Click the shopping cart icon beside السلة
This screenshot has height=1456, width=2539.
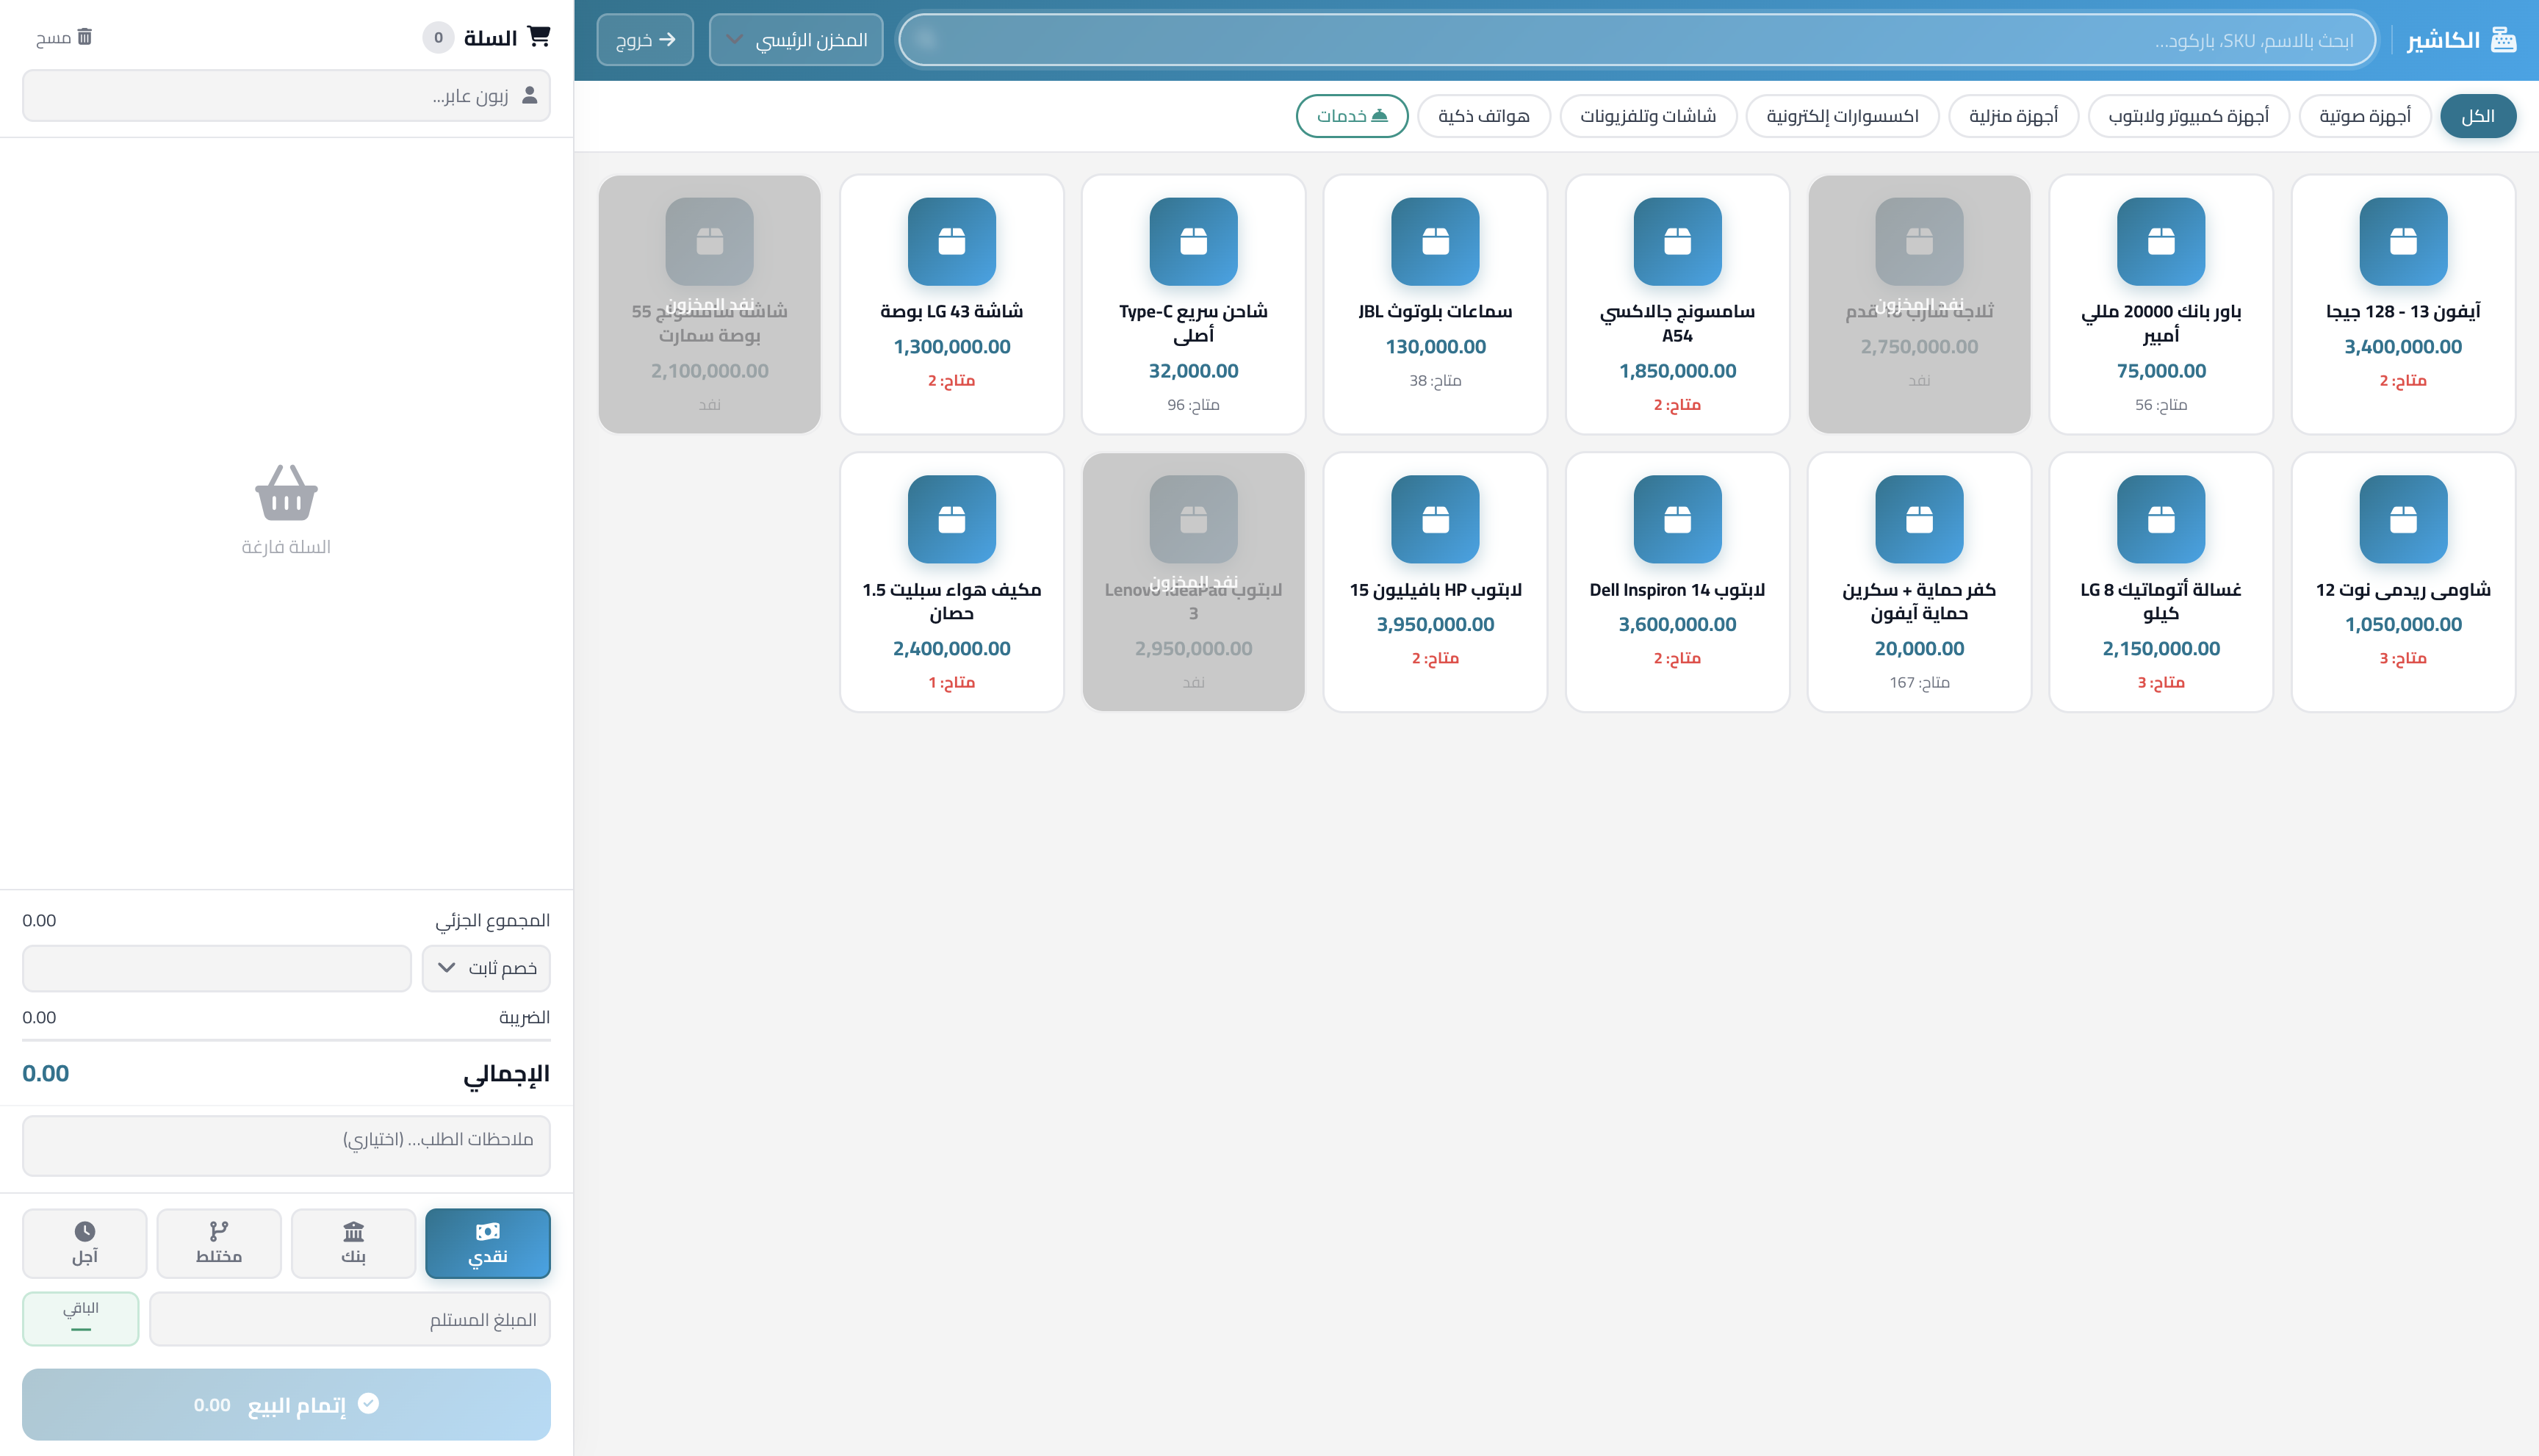[538, 37]
